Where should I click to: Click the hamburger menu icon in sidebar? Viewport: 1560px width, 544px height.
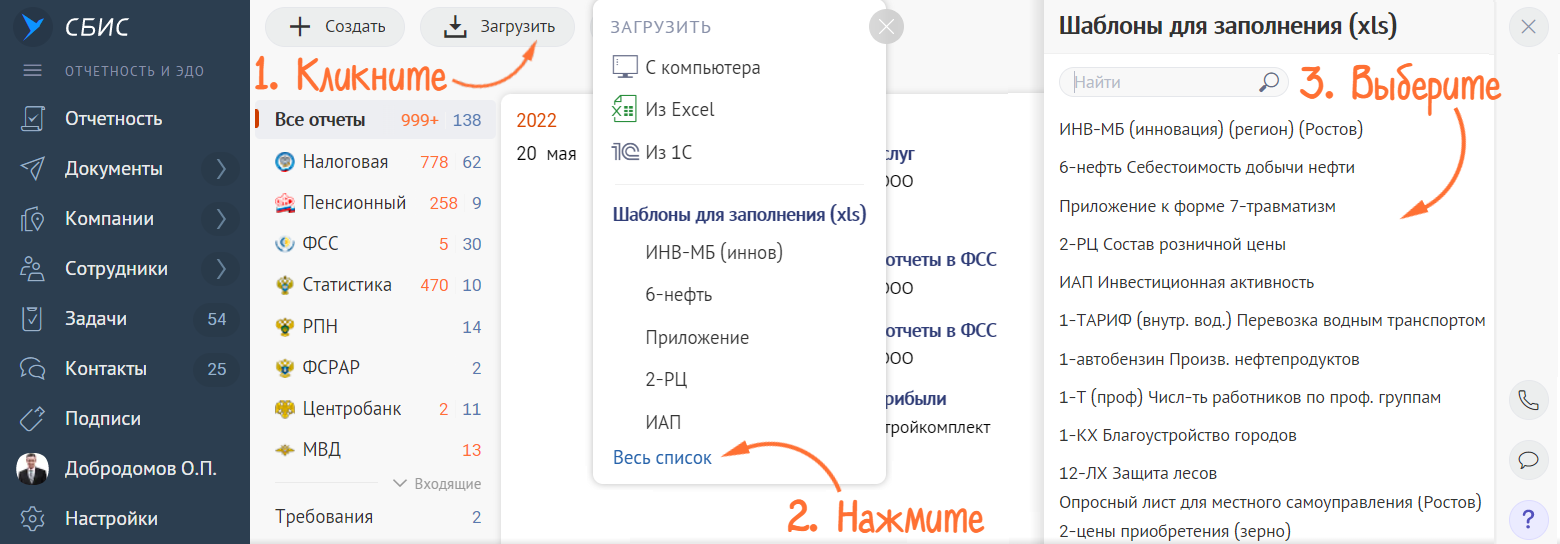click(33, 71)
